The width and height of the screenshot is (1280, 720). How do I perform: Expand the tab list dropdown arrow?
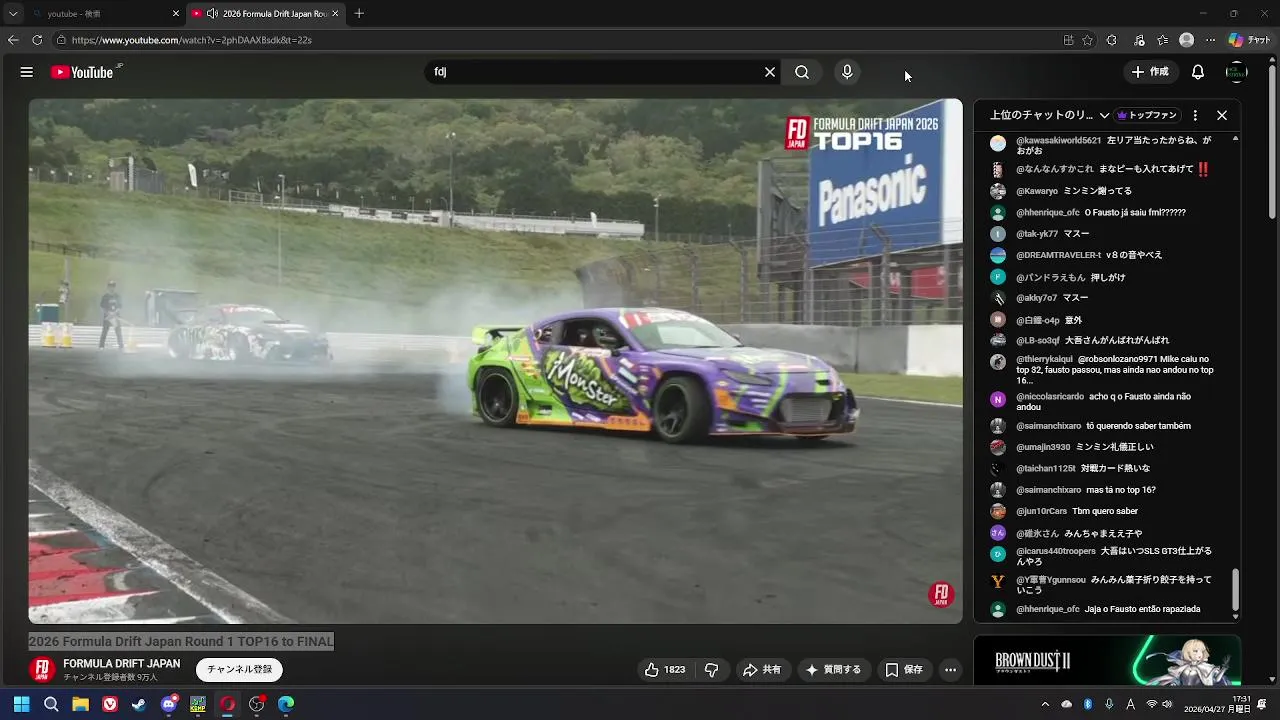coord(13,14)
